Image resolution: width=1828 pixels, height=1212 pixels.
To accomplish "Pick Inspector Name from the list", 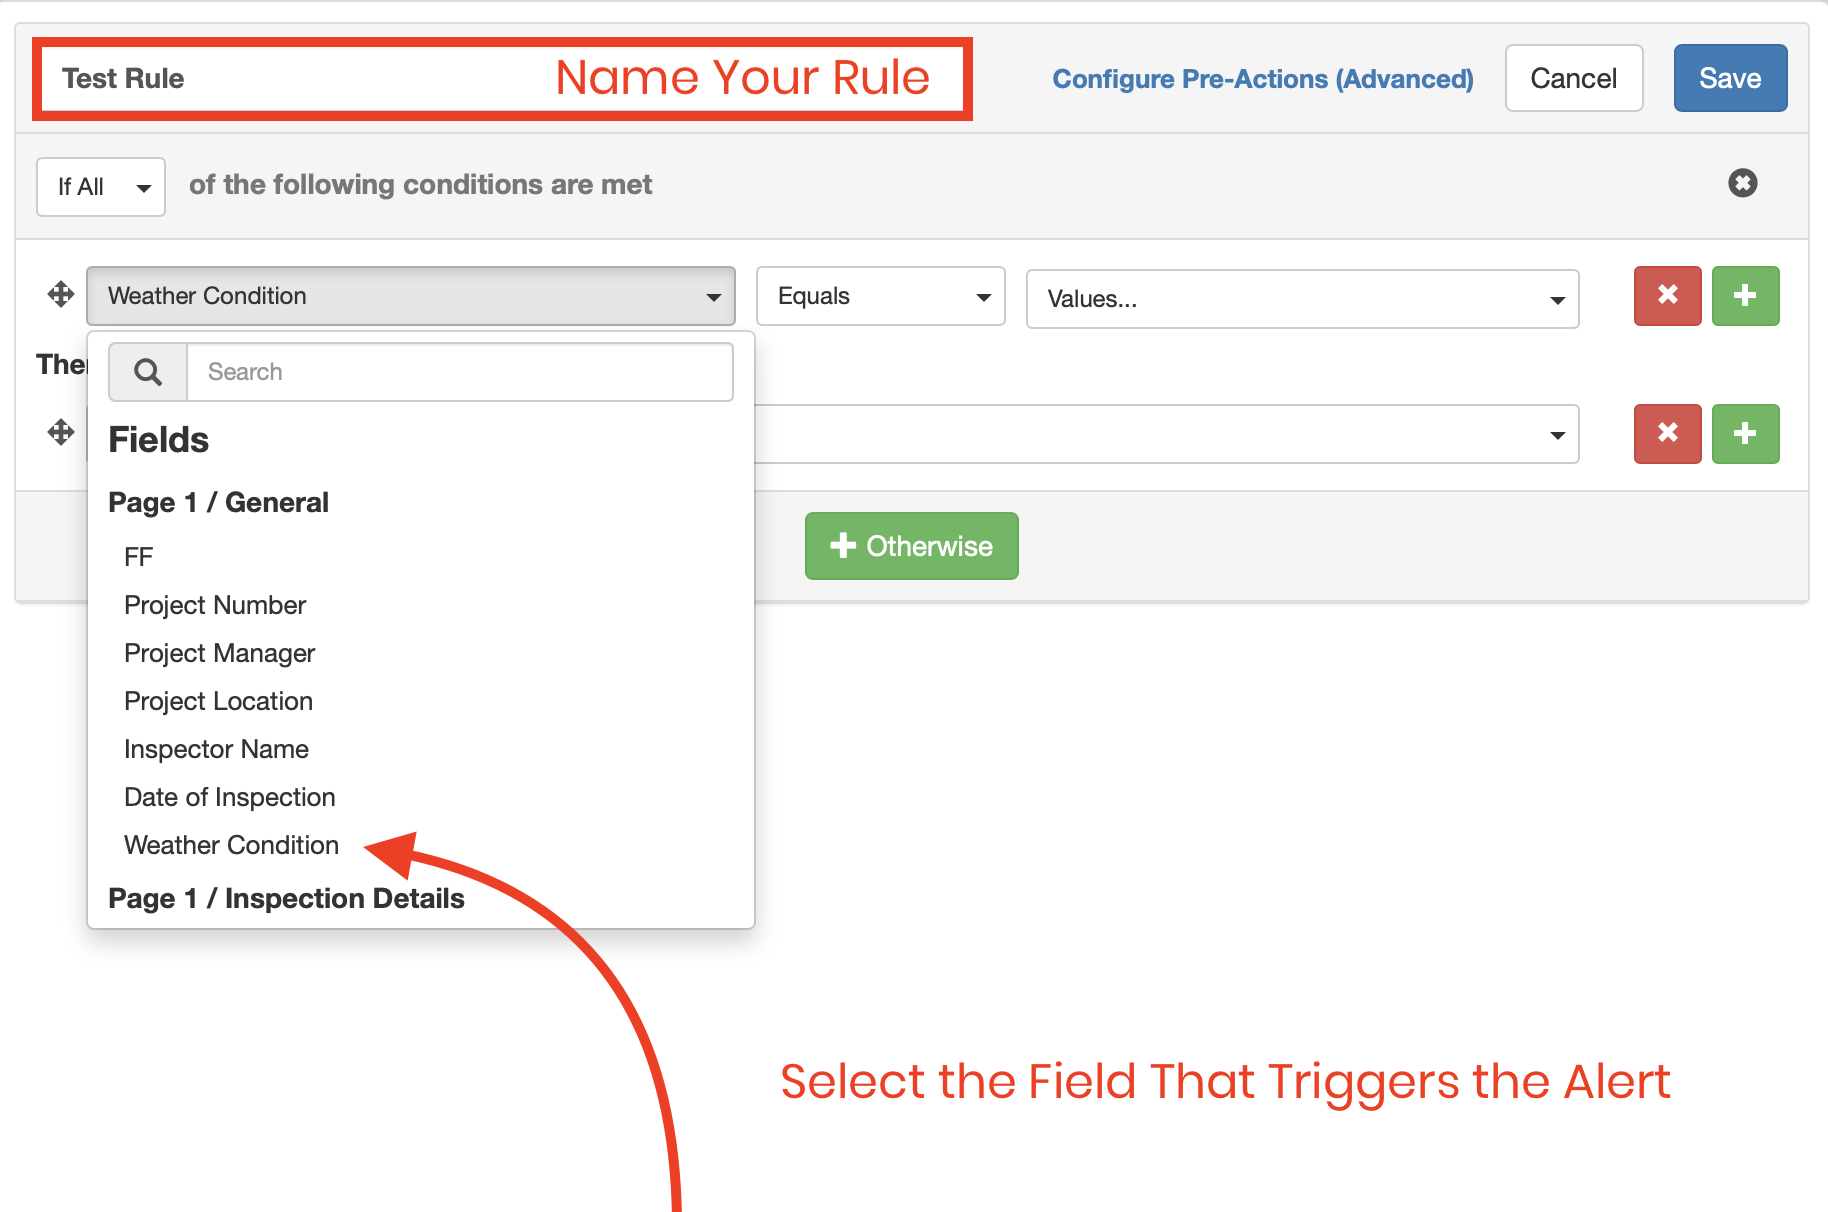I will 216,749.
